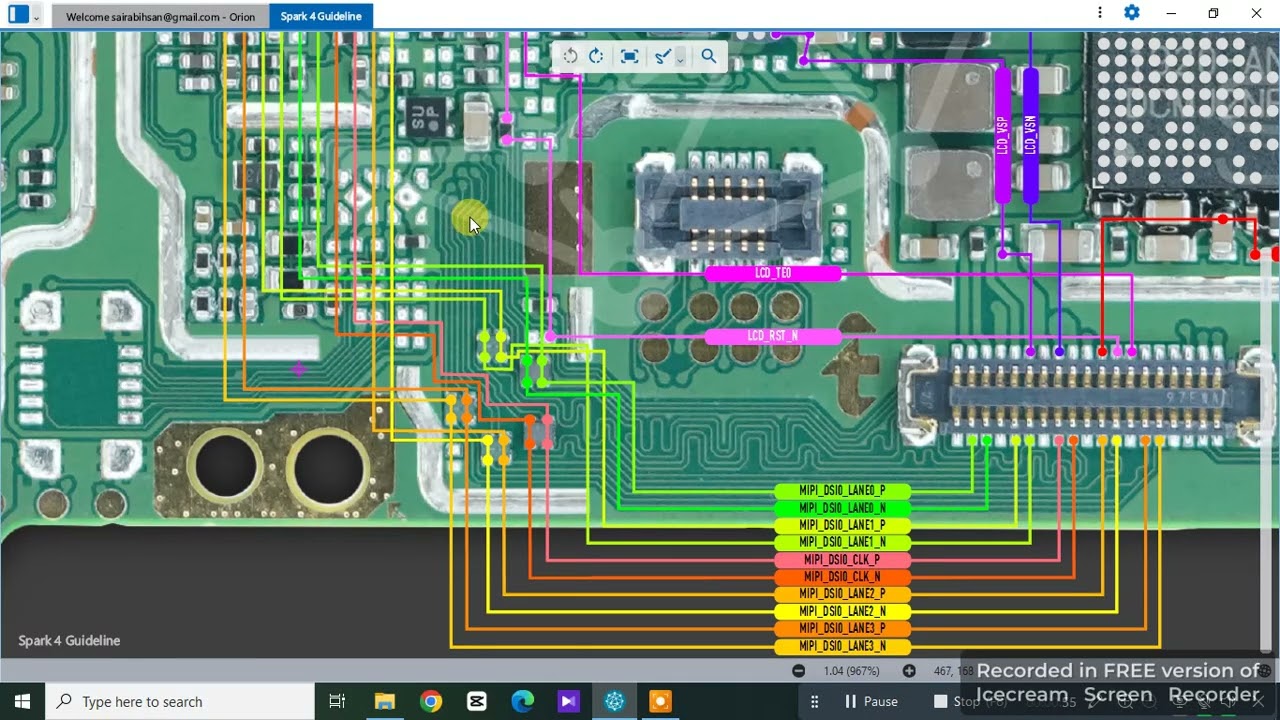Click the SU P chip component
This screenshot has width=1280, height=720.
tap(427, 118)
